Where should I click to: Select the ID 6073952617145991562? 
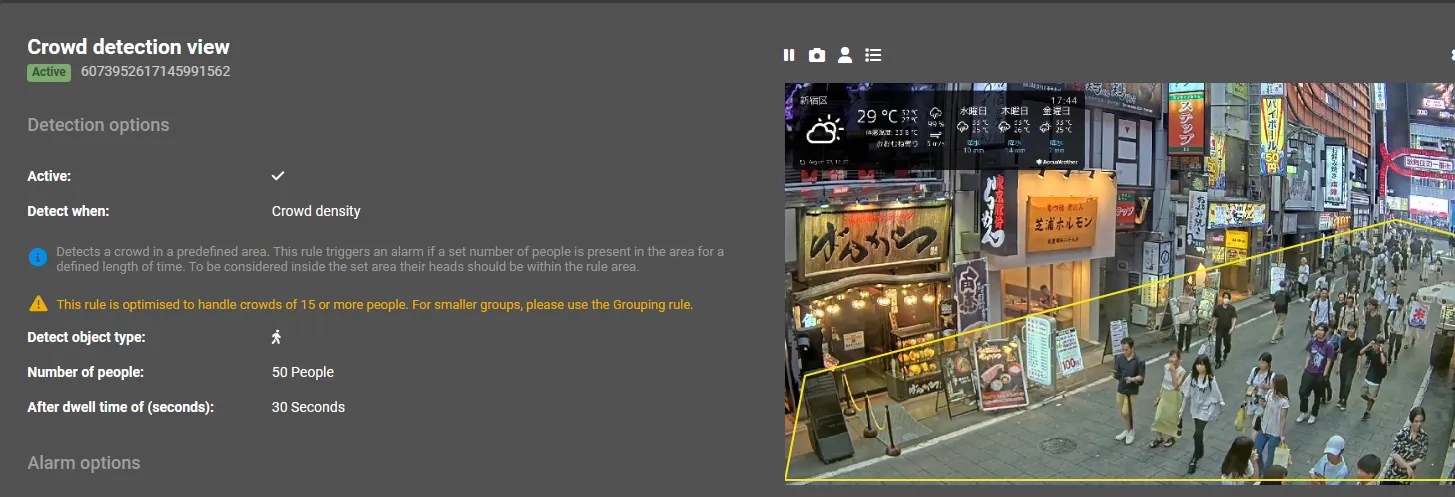tap(155, 72)
